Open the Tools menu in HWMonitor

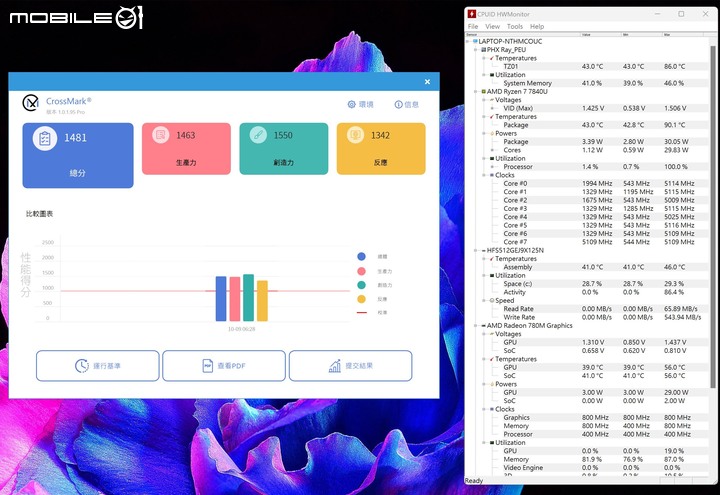(515, 27)
